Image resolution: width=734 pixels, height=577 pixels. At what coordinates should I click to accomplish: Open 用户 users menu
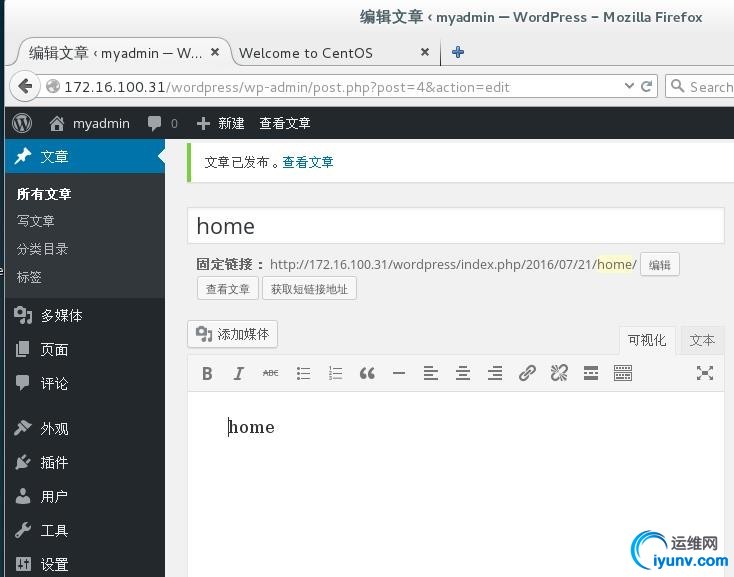[85, 497]
